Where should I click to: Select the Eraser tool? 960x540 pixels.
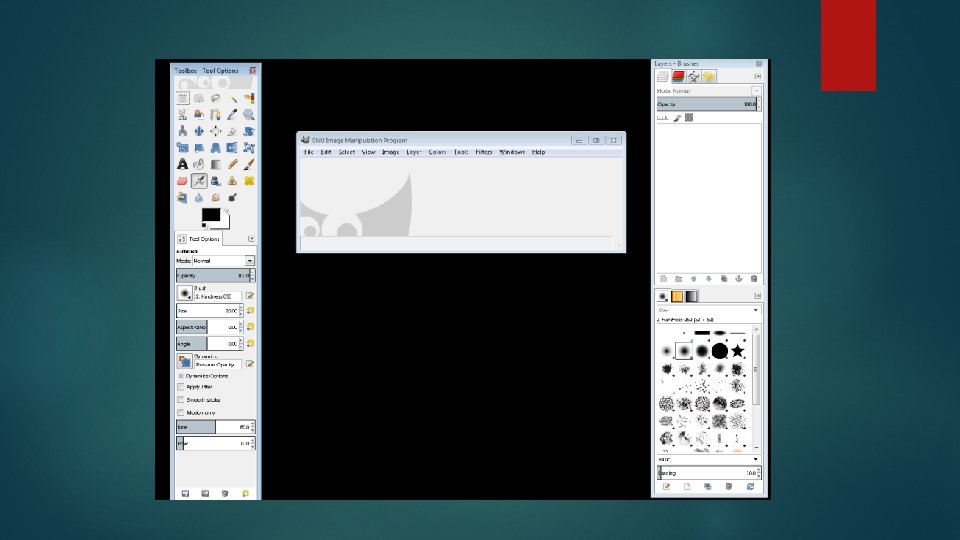coord(182,181)
